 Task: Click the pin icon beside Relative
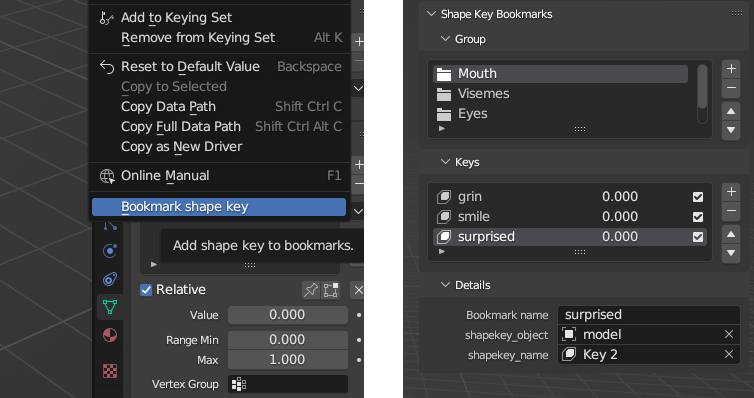pyautogui.click(x=311, y=290)
